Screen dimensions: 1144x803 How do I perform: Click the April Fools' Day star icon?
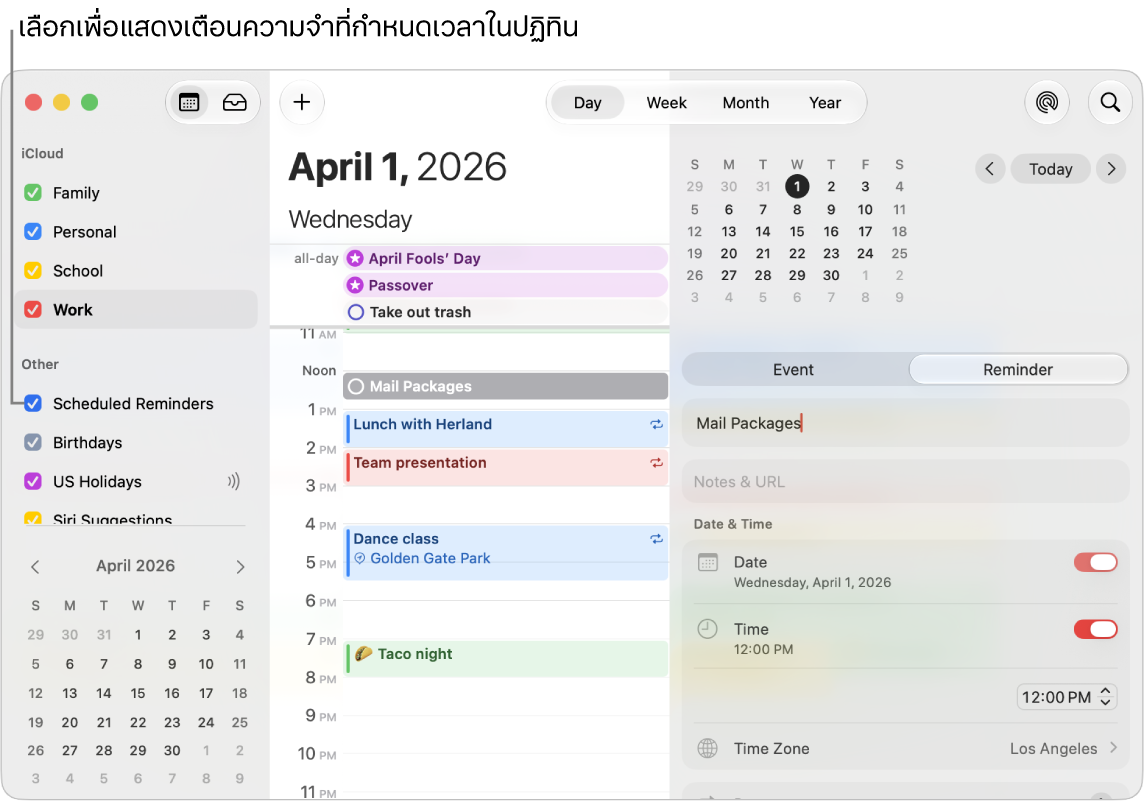pyautogui.click(x=355, y=259)
